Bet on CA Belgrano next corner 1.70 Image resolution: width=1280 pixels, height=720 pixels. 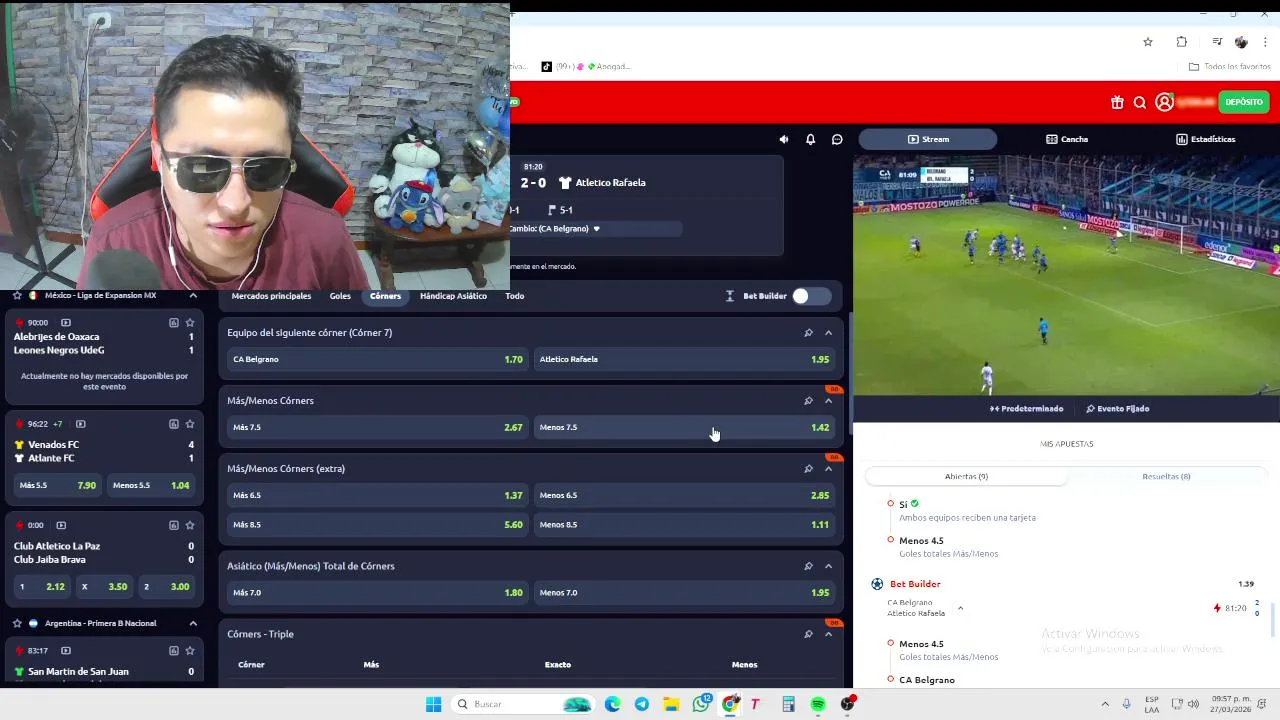coord(377,359)
